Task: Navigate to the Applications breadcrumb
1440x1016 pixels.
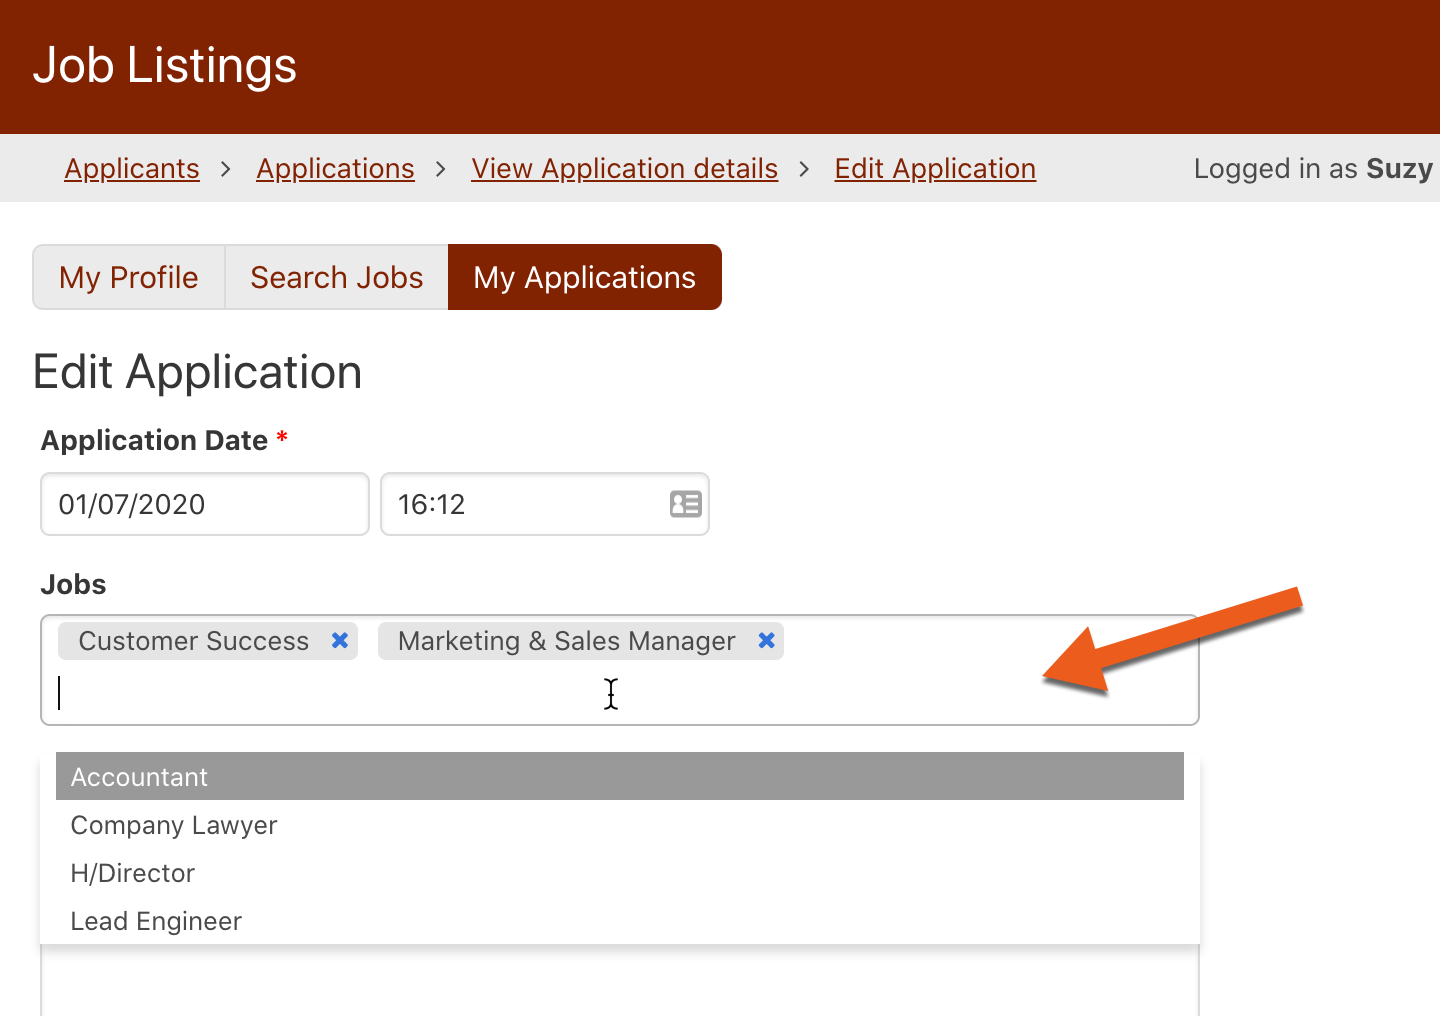Action: pos(335,168)
